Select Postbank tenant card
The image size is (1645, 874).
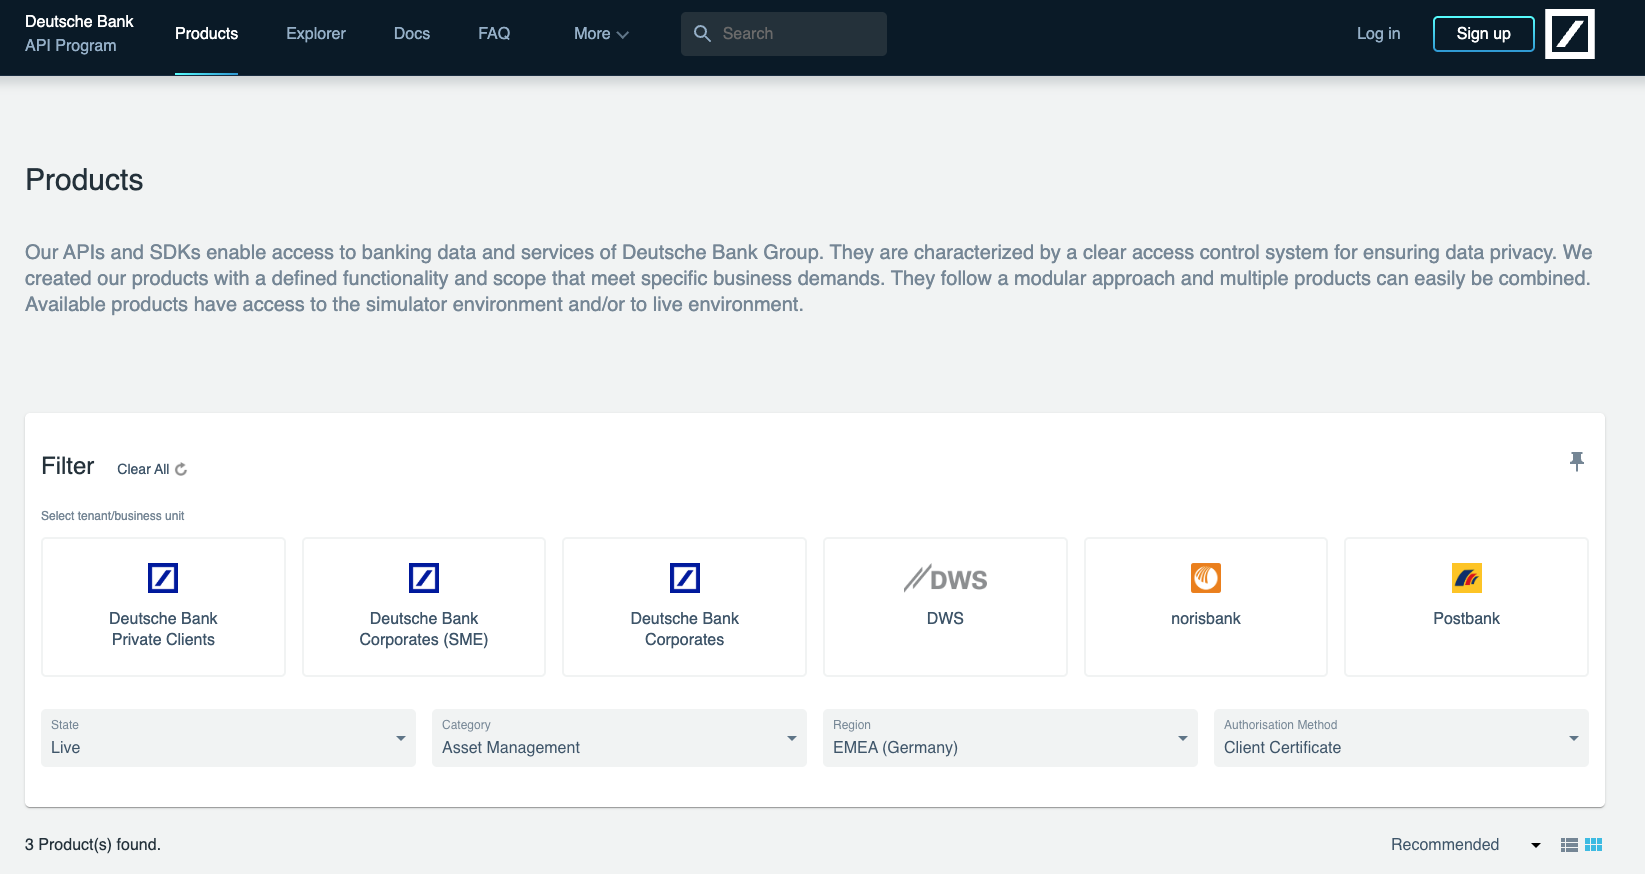pyautogui.click(x=1467, y=607)
